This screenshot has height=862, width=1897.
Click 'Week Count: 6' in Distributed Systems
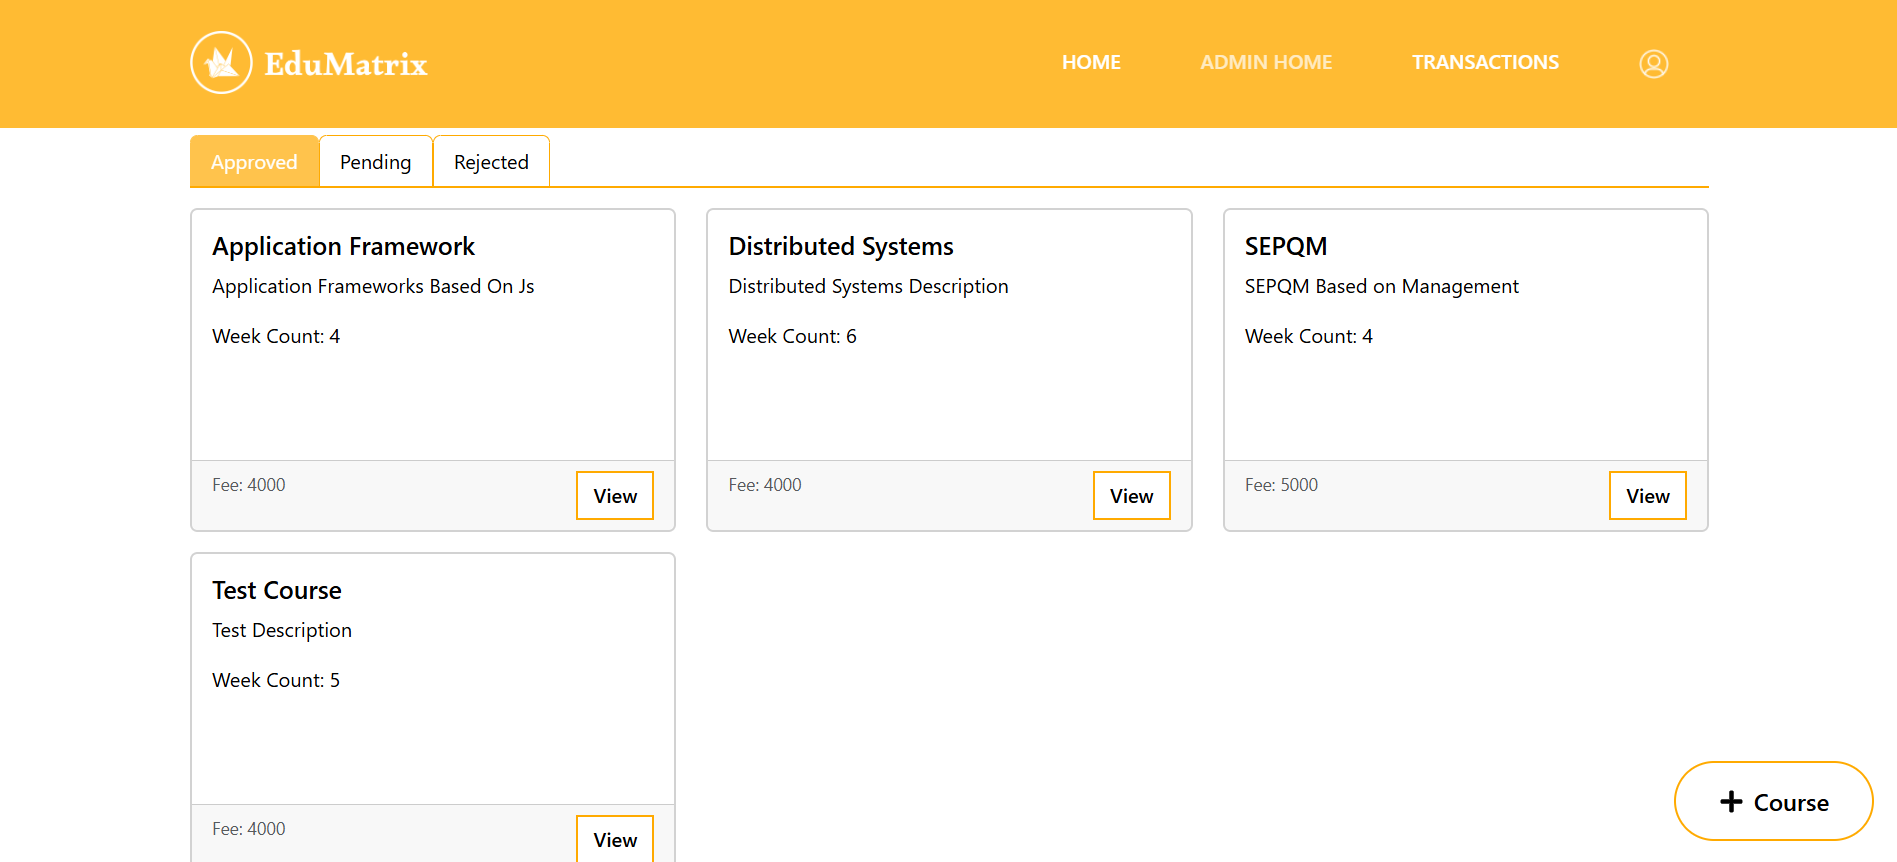[792, 336]
